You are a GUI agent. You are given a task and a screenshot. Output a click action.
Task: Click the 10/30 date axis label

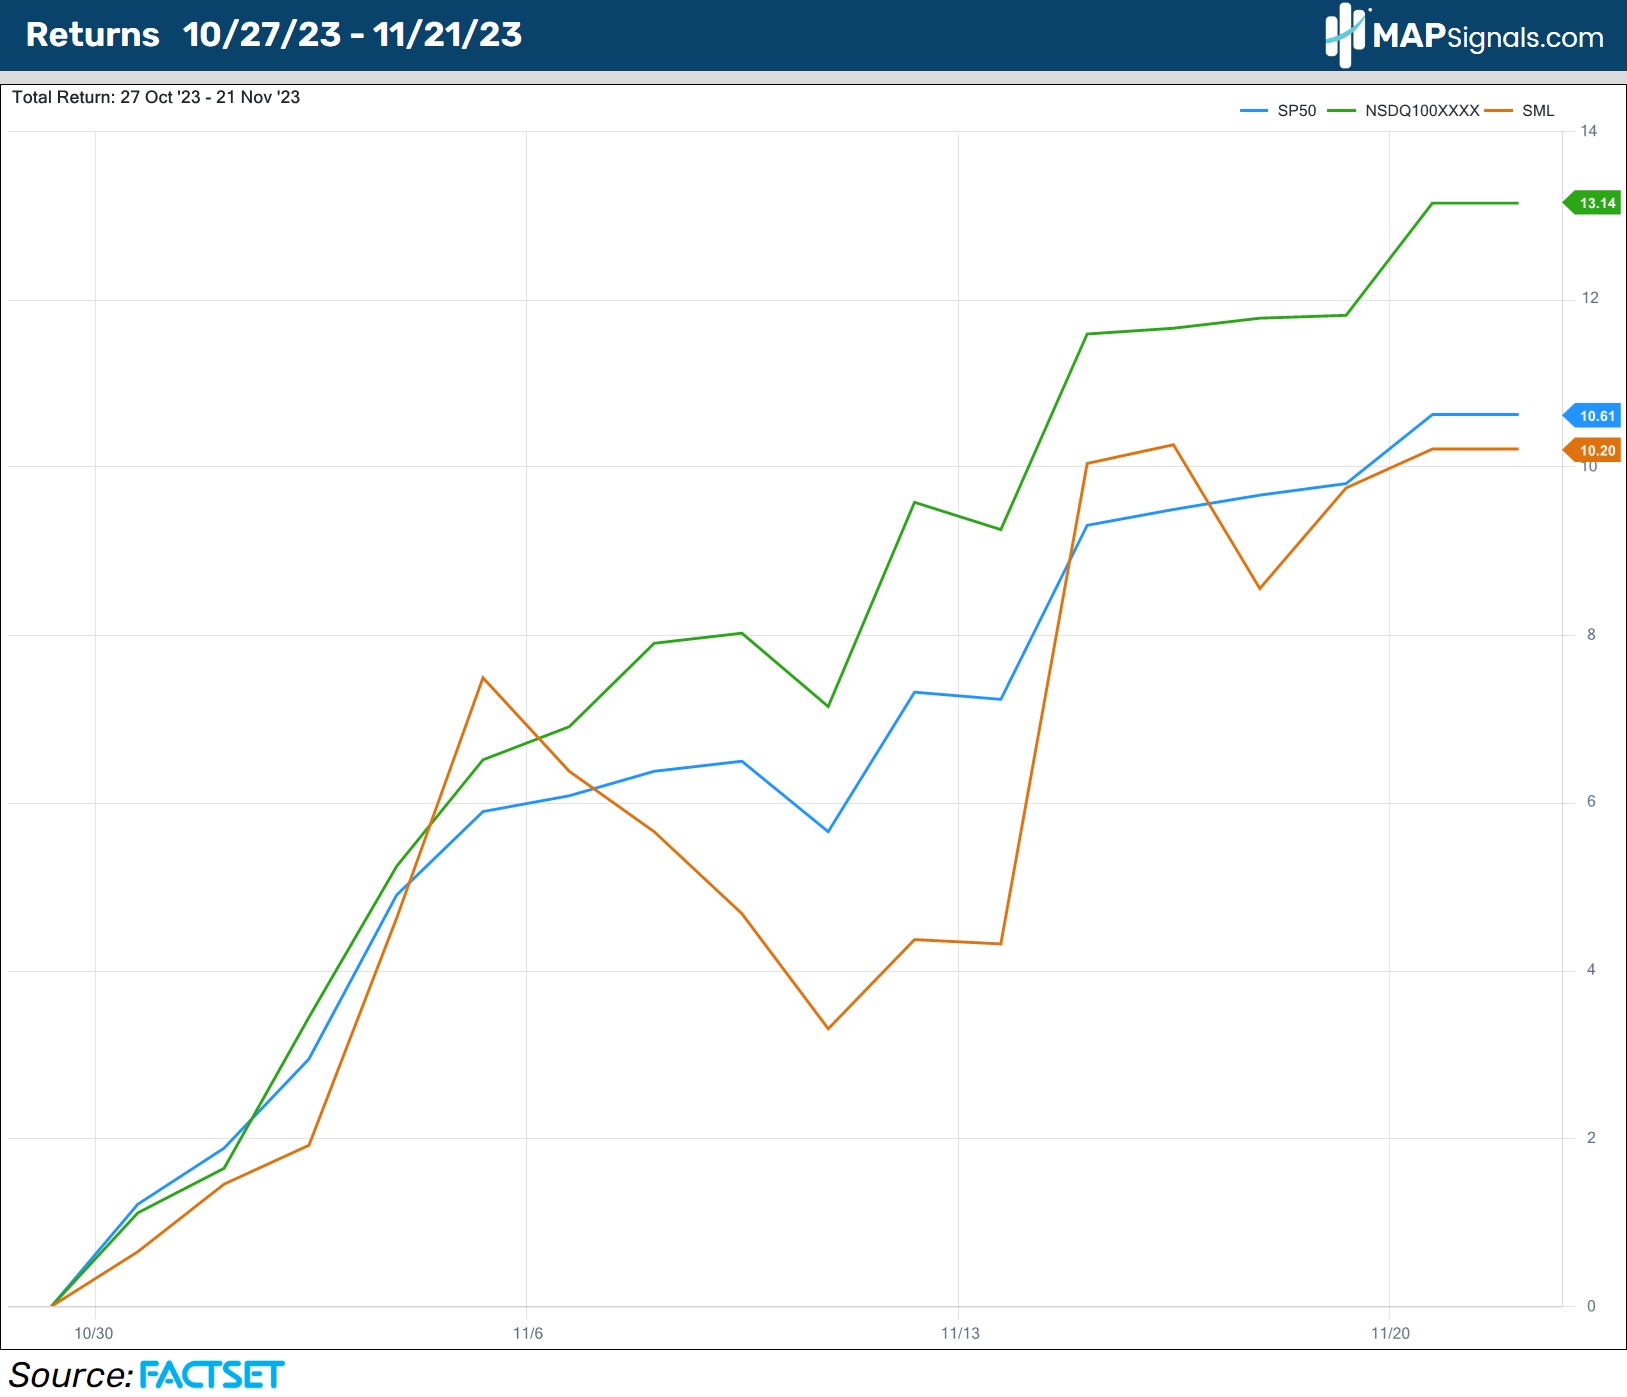(94, 1333)
